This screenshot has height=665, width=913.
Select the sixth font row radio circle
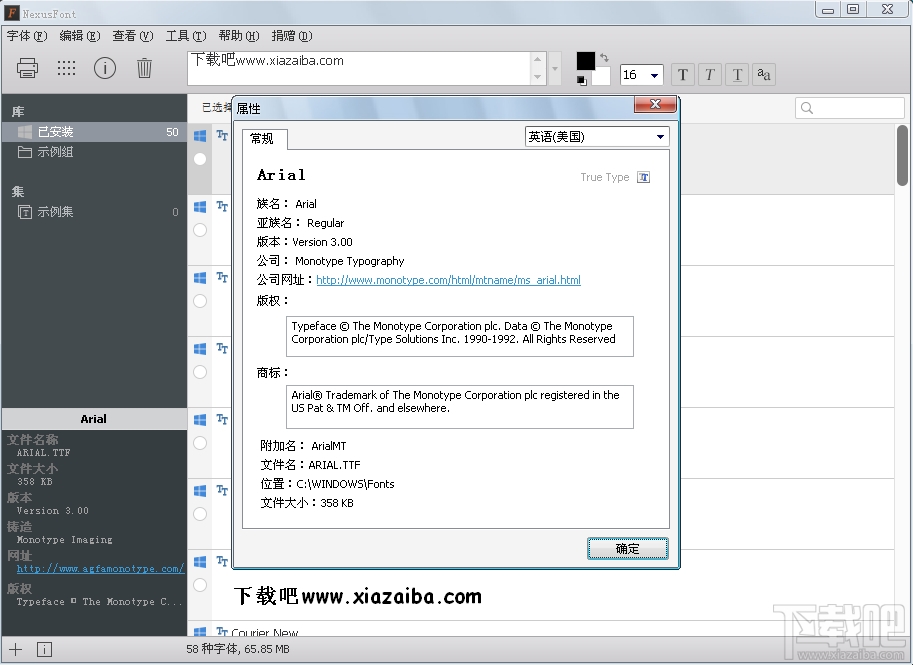coord(200,514)
